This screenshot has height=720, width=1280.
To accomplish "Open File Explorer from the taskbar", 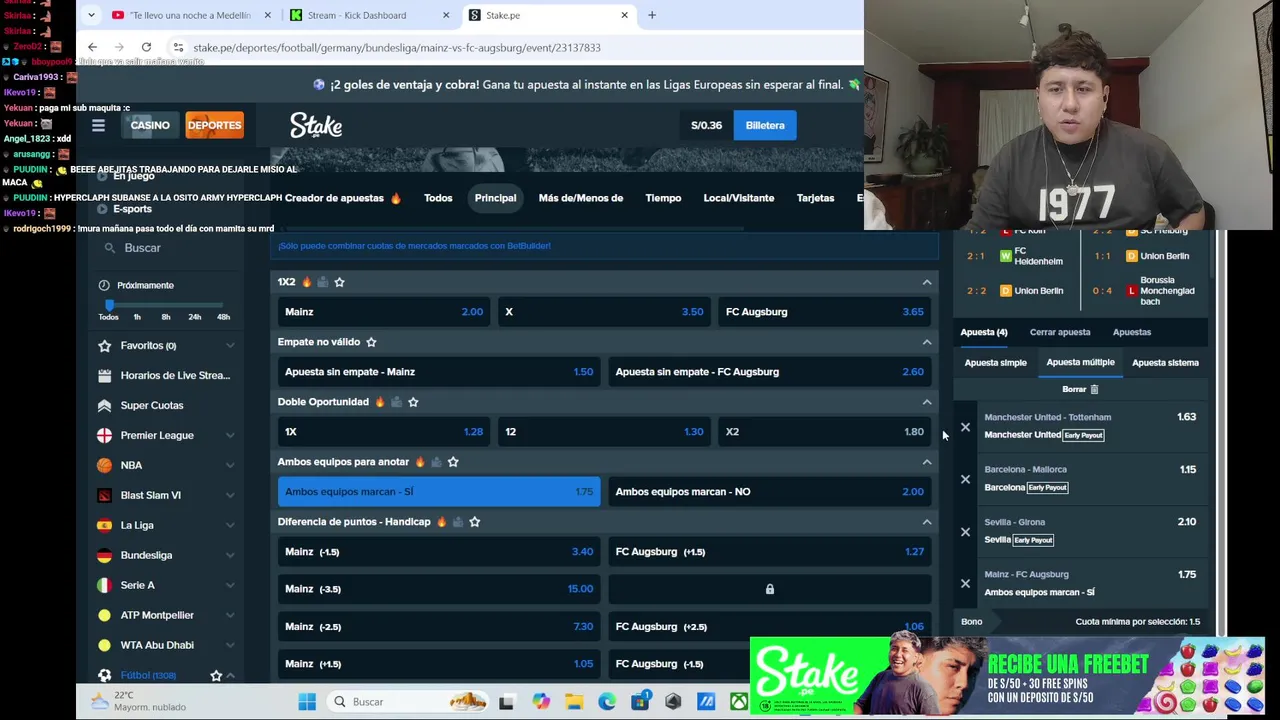I will [574, 702].
